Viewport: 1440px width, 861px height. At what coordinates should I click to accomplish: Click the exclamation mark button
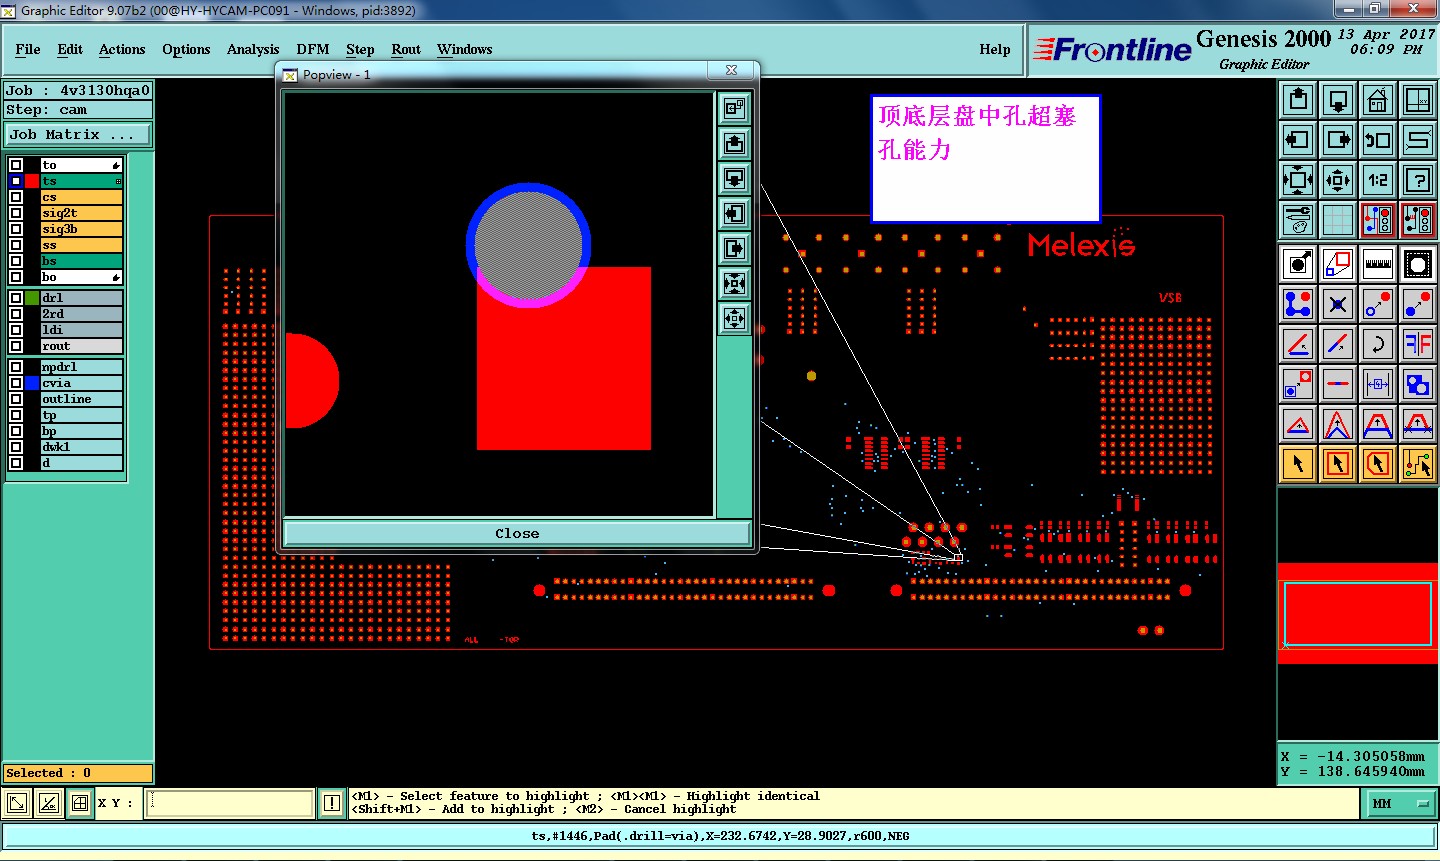[x=332, y=803]
